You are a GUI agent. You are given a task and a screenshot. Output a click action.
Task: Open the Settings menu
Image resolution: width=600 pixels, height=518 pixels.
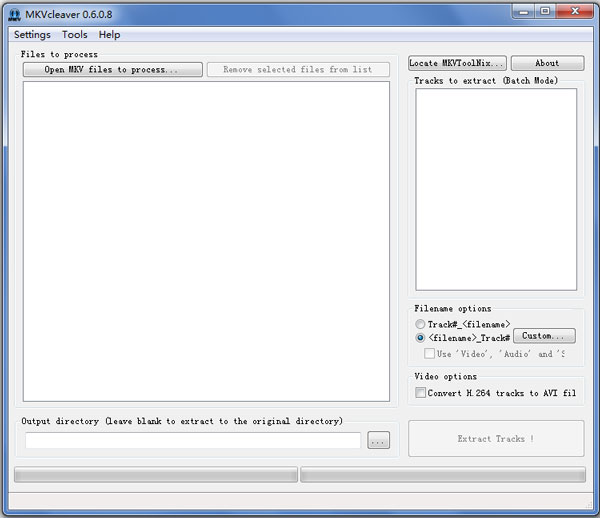click(x=32, y=35)
